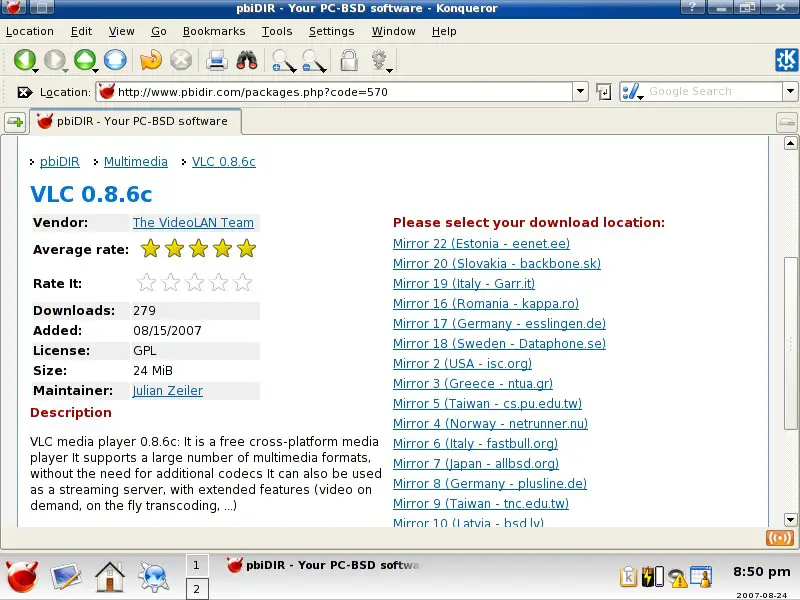Rate VLC three stars in Rate It row

click(194, 282)
